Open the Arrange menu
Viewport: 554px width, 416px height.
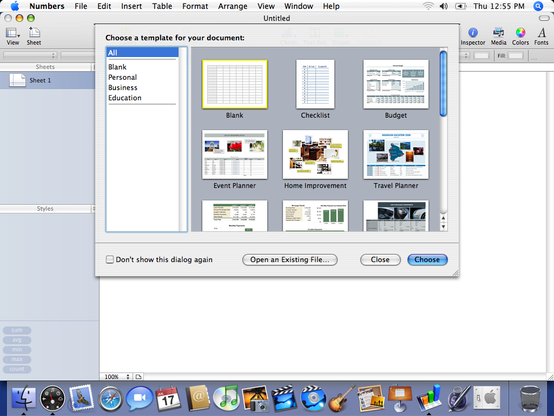[x=232, y=6]
